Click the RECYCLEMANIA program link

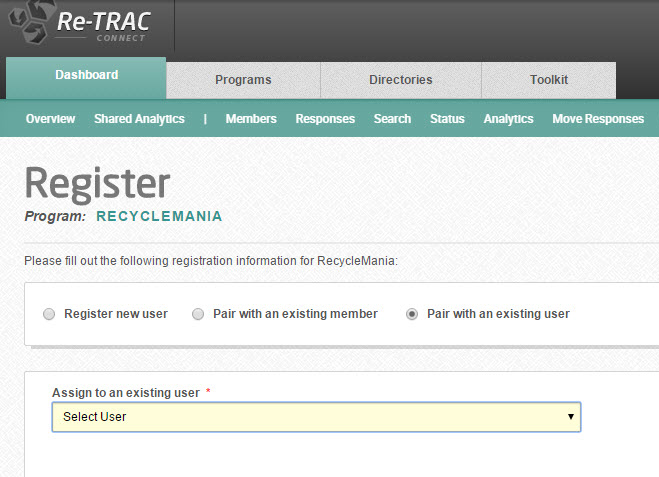159,216
